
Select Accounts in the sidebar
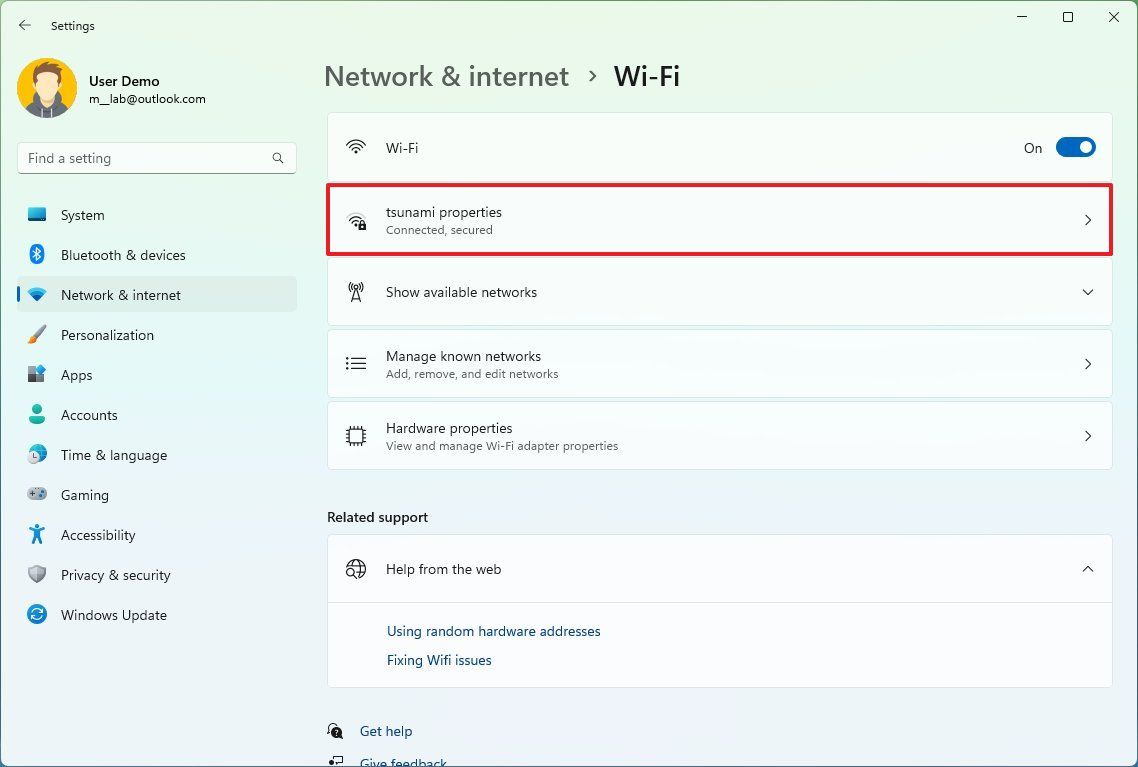click(89, 414)
